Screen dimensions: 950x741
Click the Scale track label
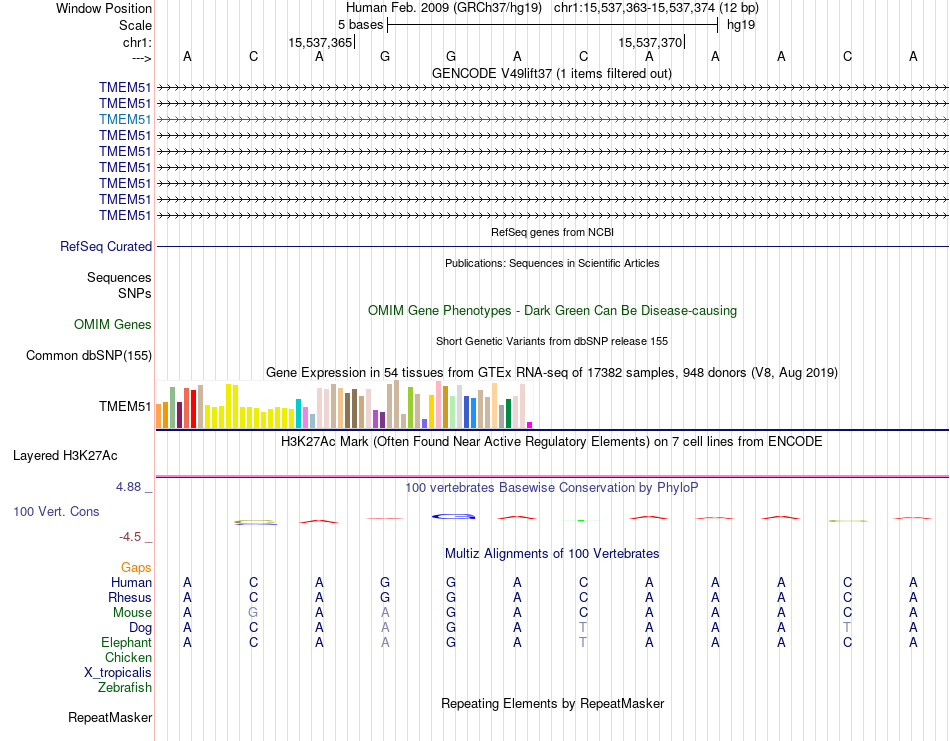point(135,25)
